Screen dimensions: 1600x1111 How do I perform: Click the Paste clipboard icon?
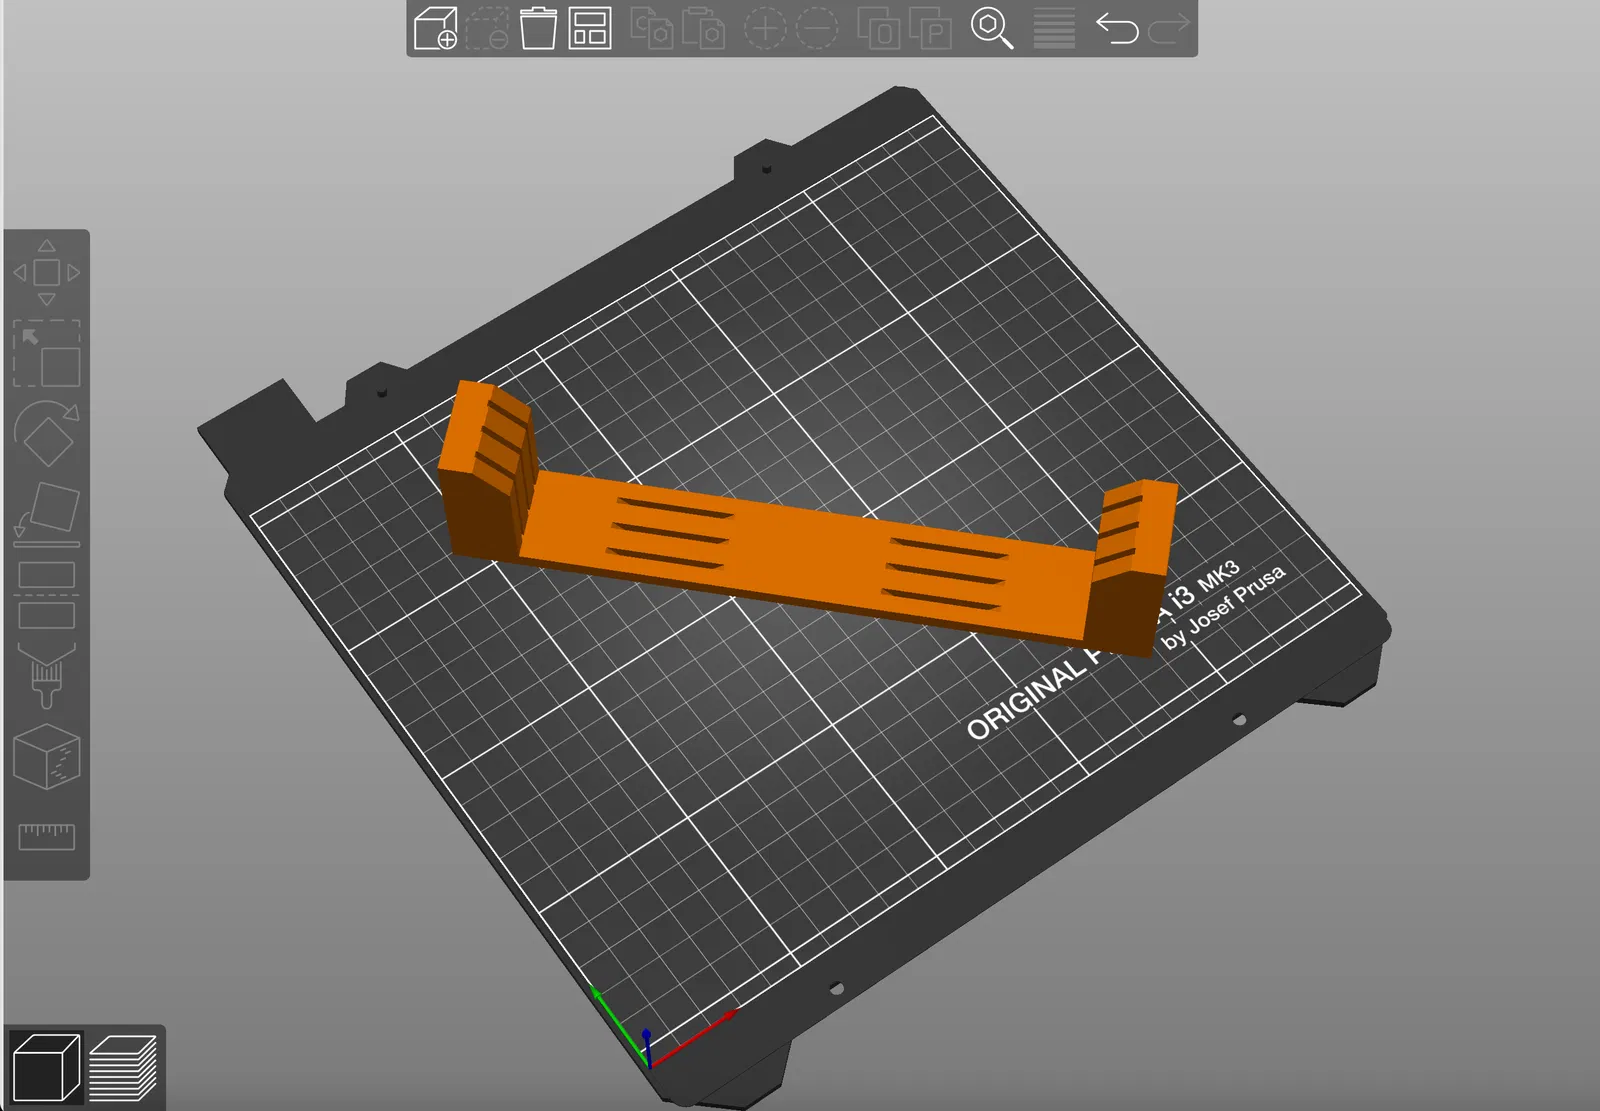703,27
